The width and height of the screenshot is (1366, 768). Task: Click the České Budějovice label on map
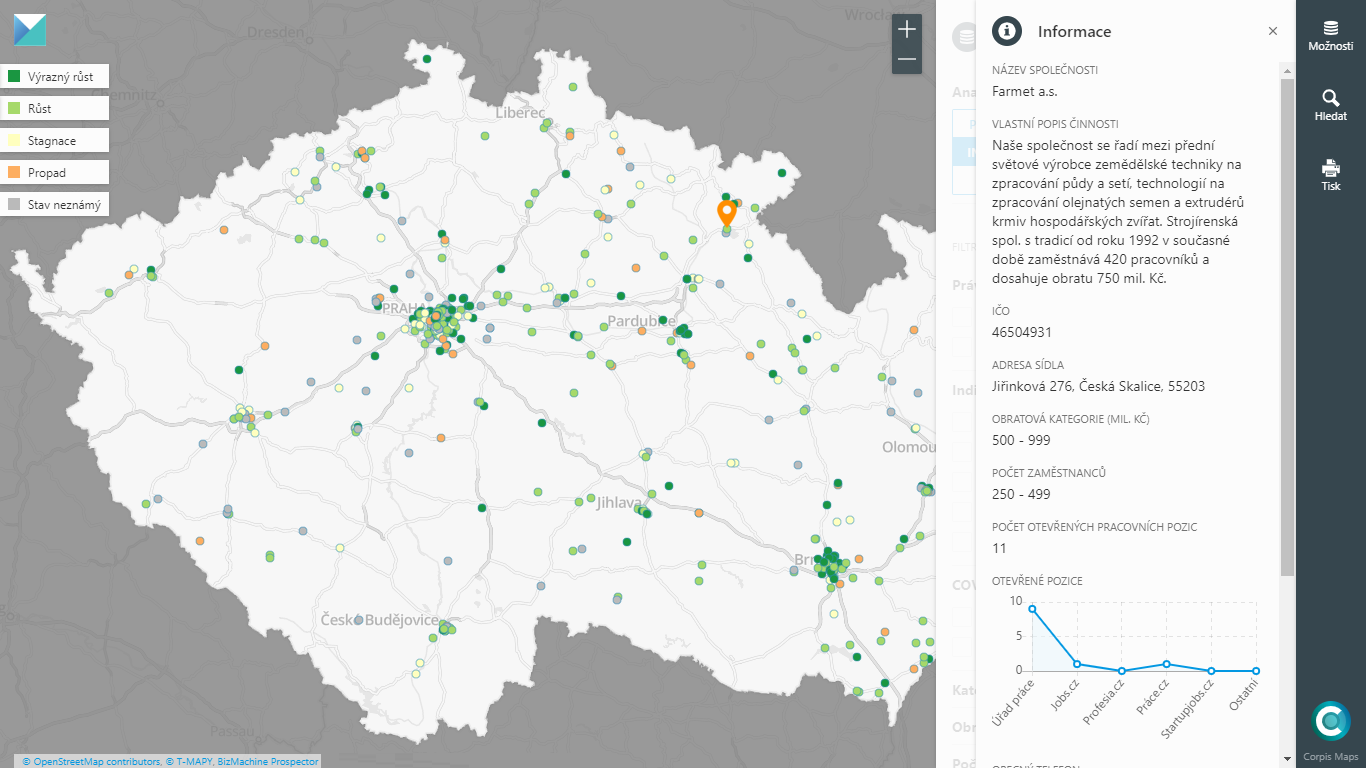pos(379,620)
